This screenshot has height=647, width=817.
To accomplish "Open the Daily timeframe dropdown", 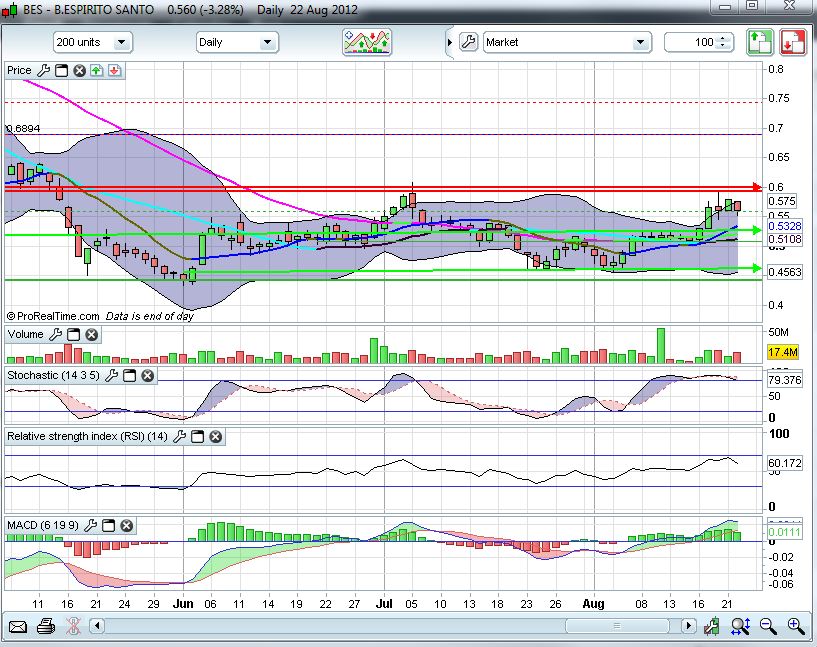I will (237, 42).
